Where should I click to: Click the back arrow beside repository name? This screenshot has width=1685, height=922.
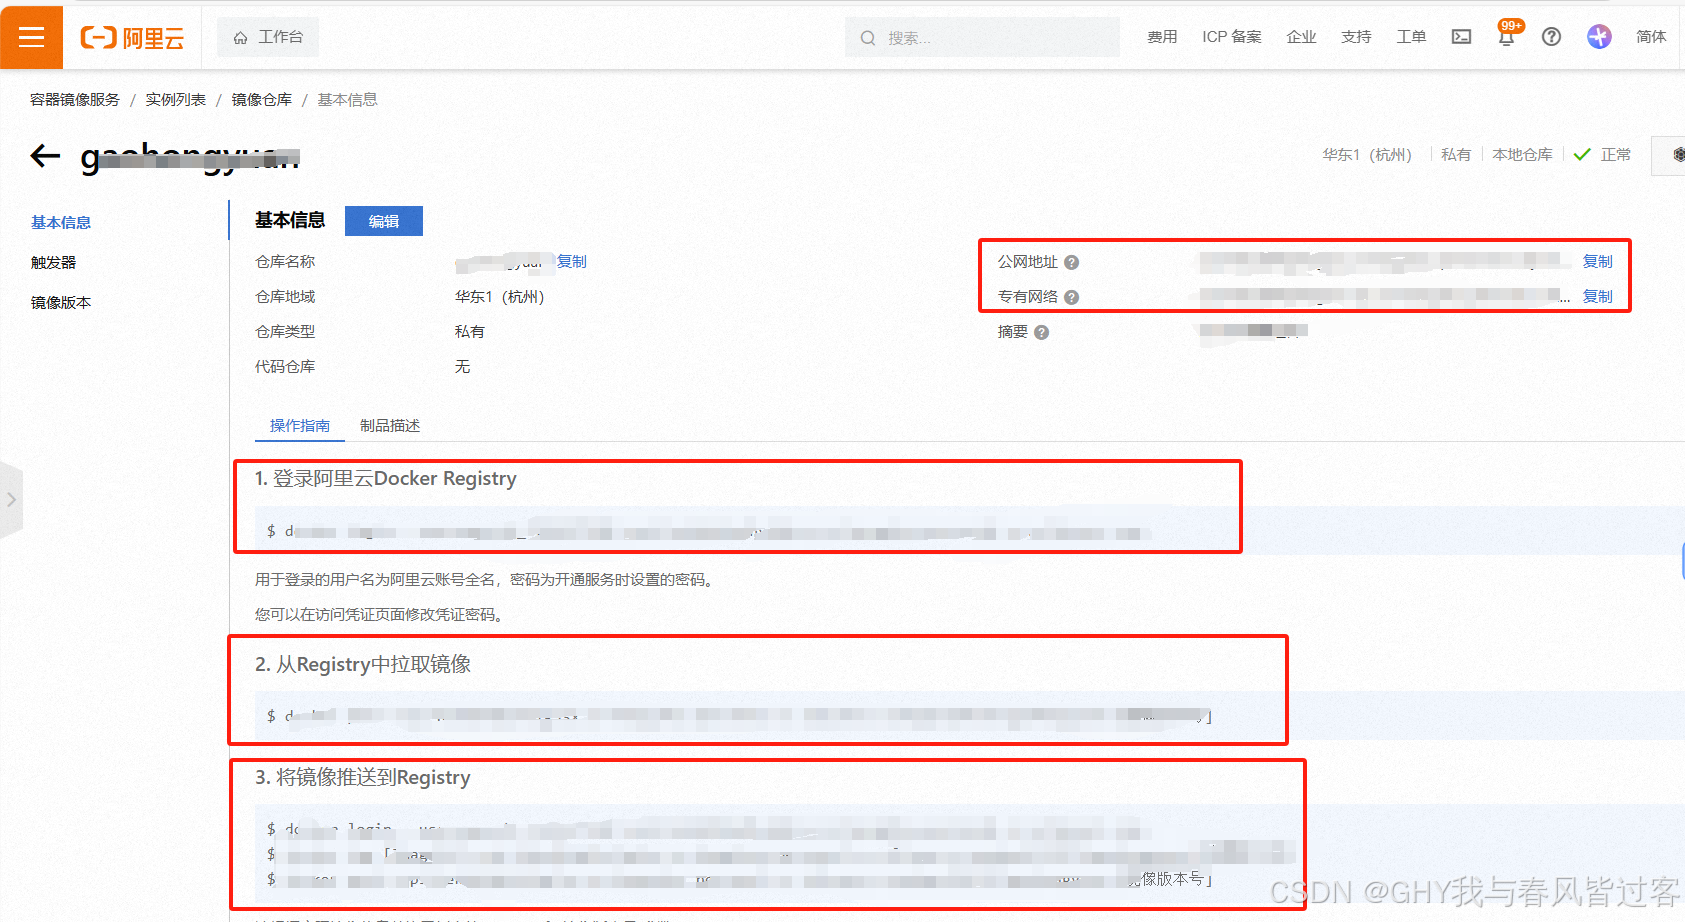click(45, 156)
